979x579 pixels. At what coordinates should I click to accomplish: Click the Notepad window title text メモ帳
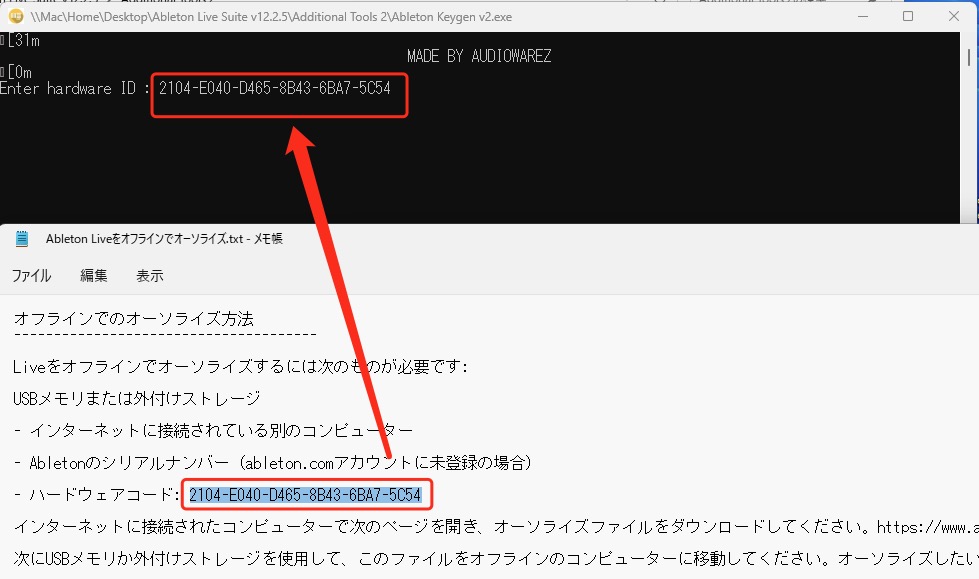tap(268, 239)
